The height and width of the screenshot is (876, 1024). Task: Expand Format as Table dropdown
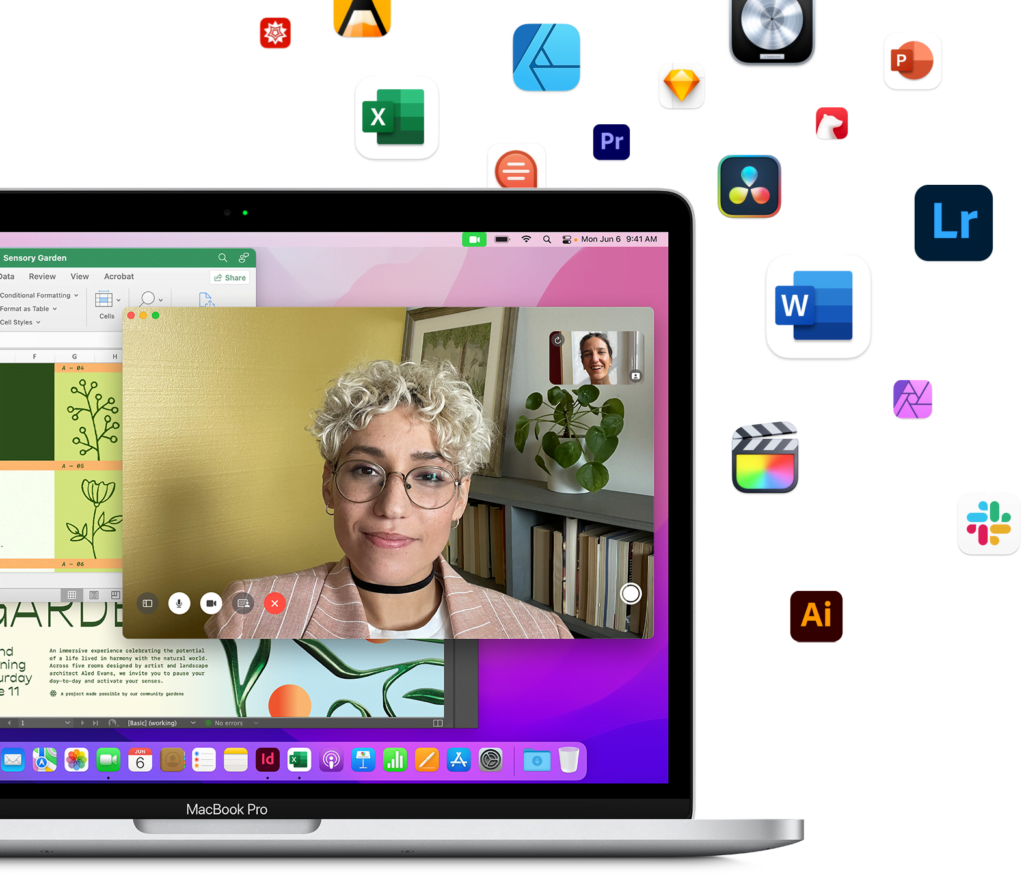click(28, 309)
